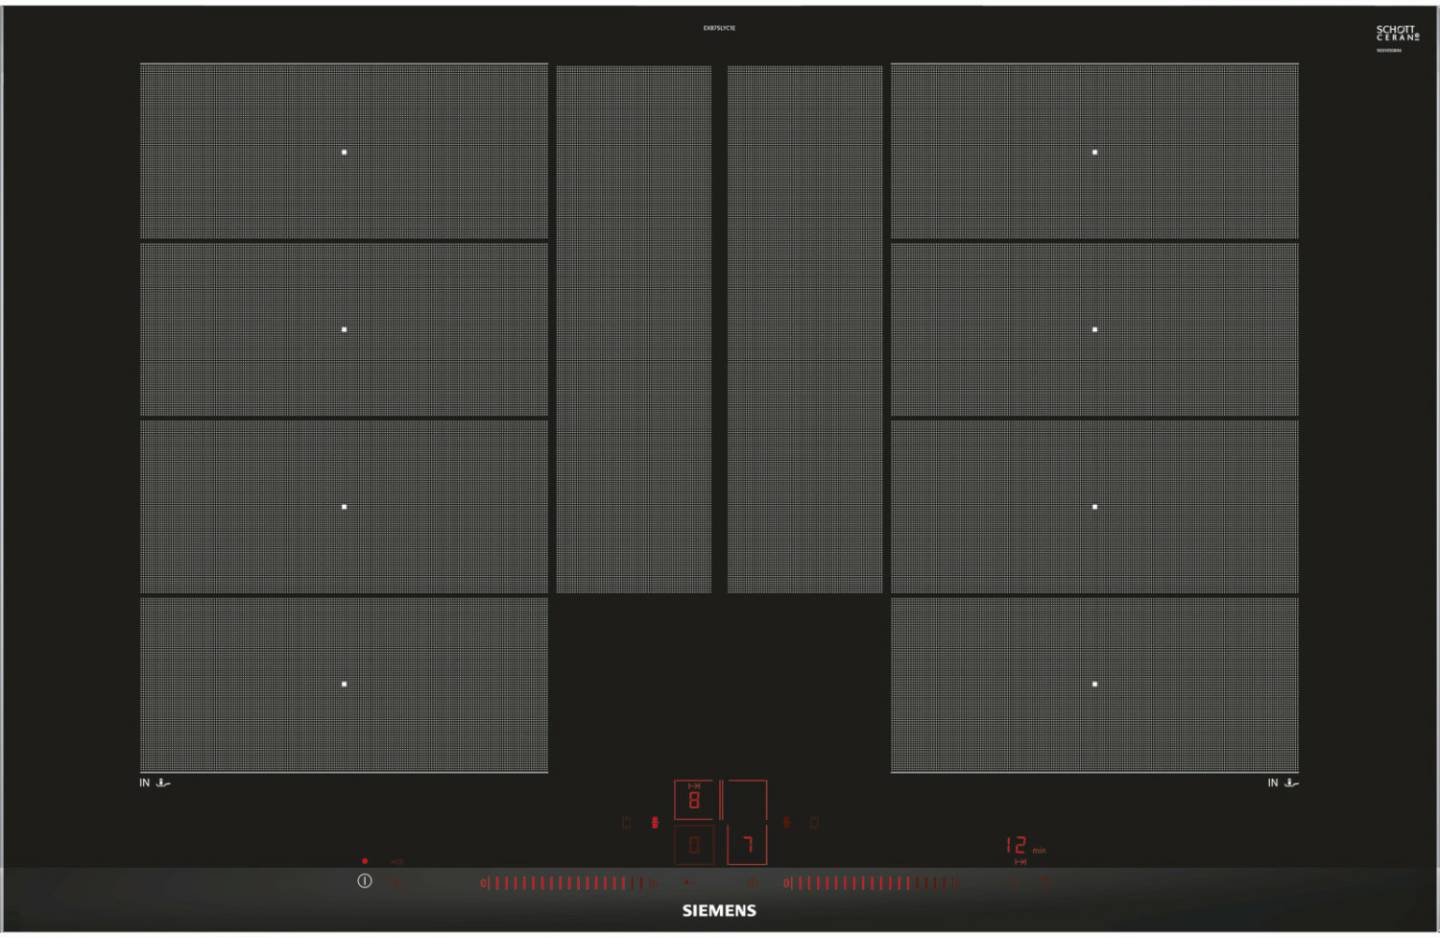The image size is (1440, 938).
Task: Tap the left narrow center cooking strip
Action: click(x=634, y=329)
